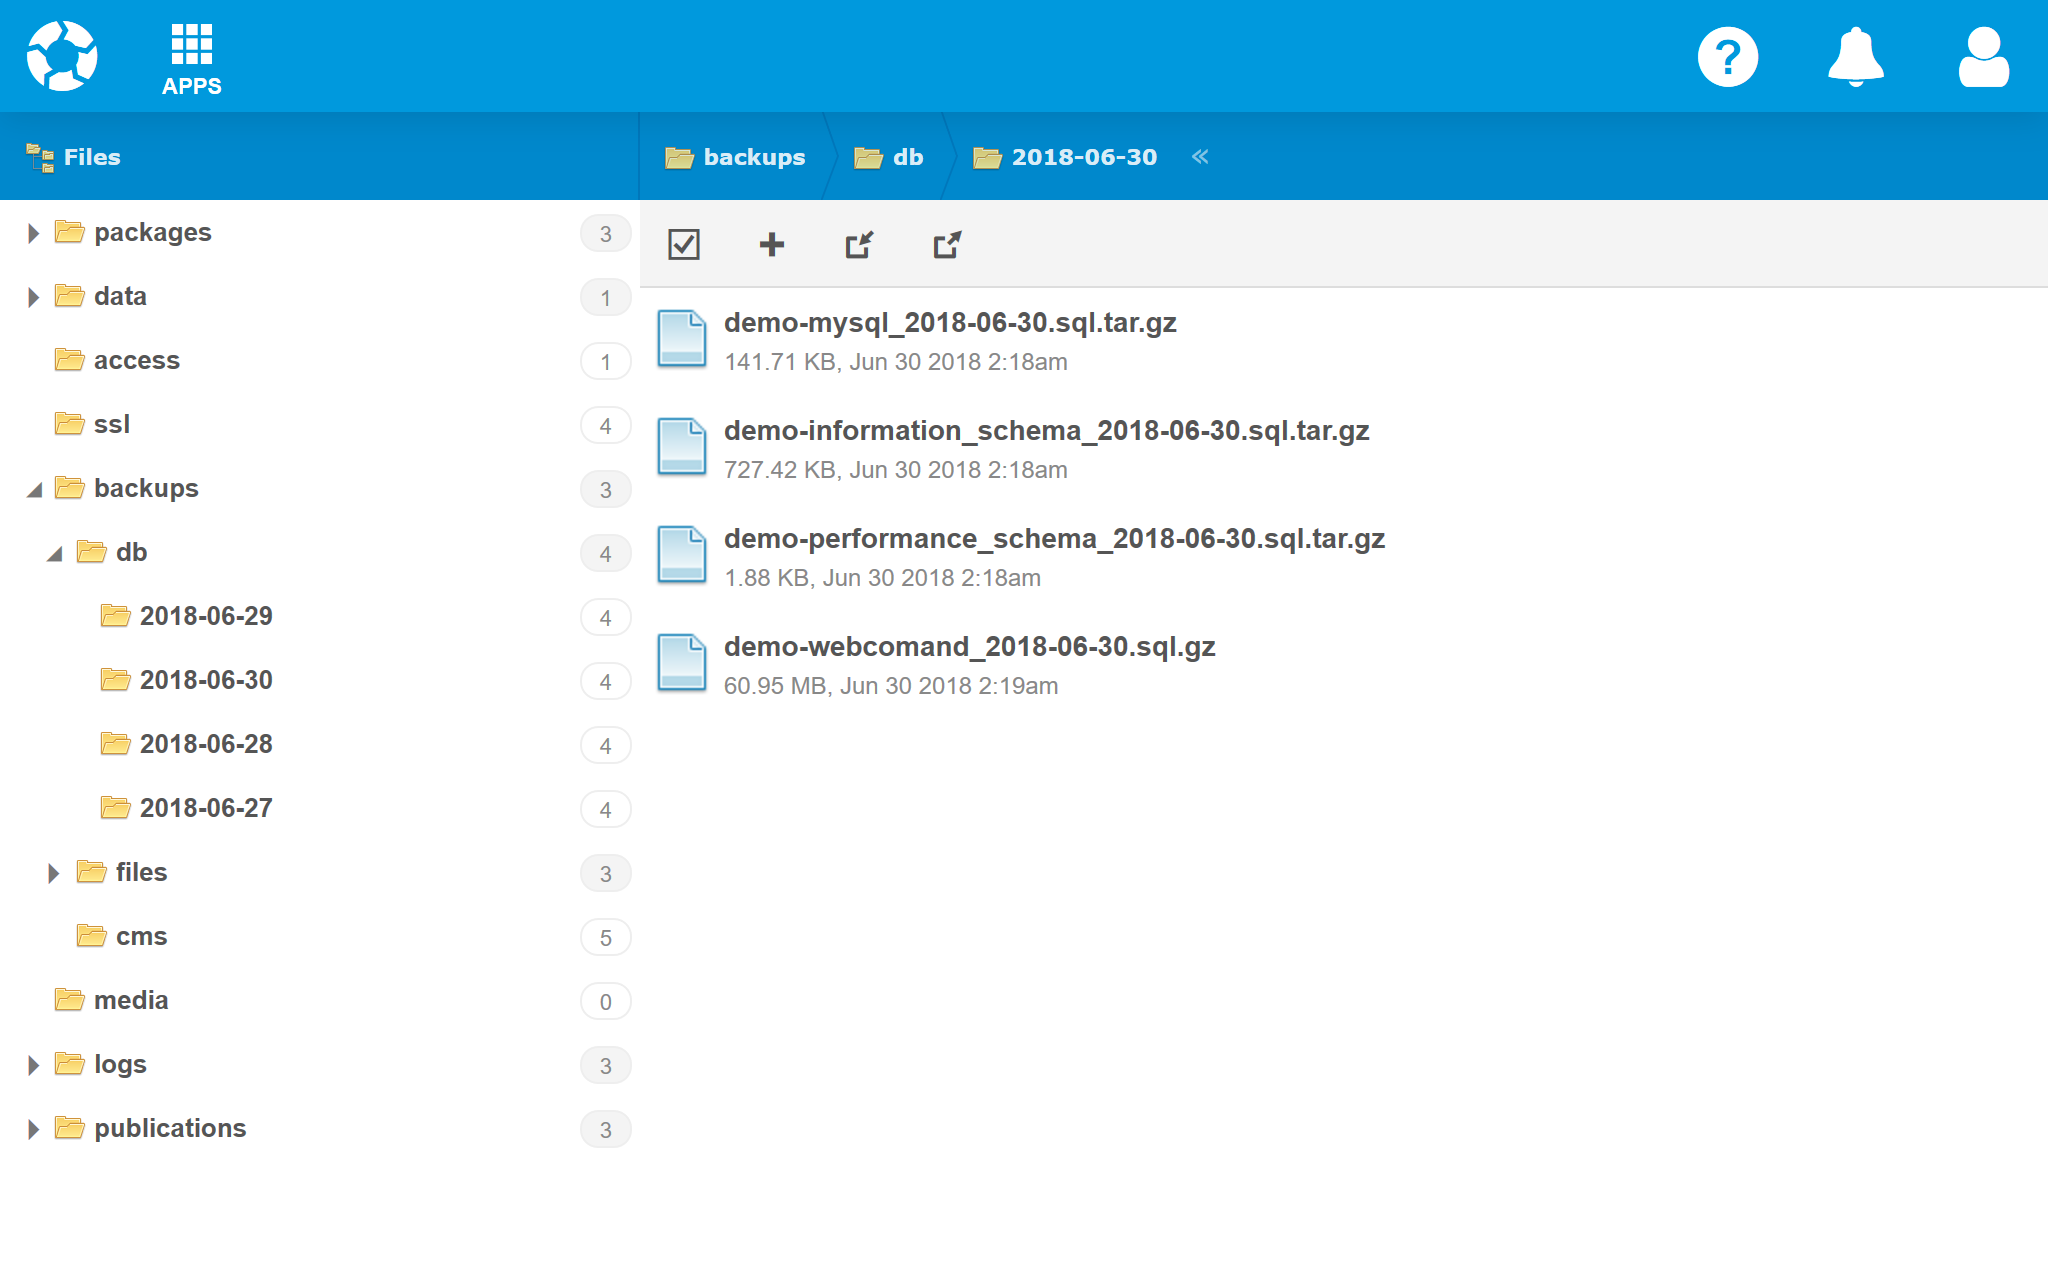Click the webCOMAND logo icon

[62, 56]
